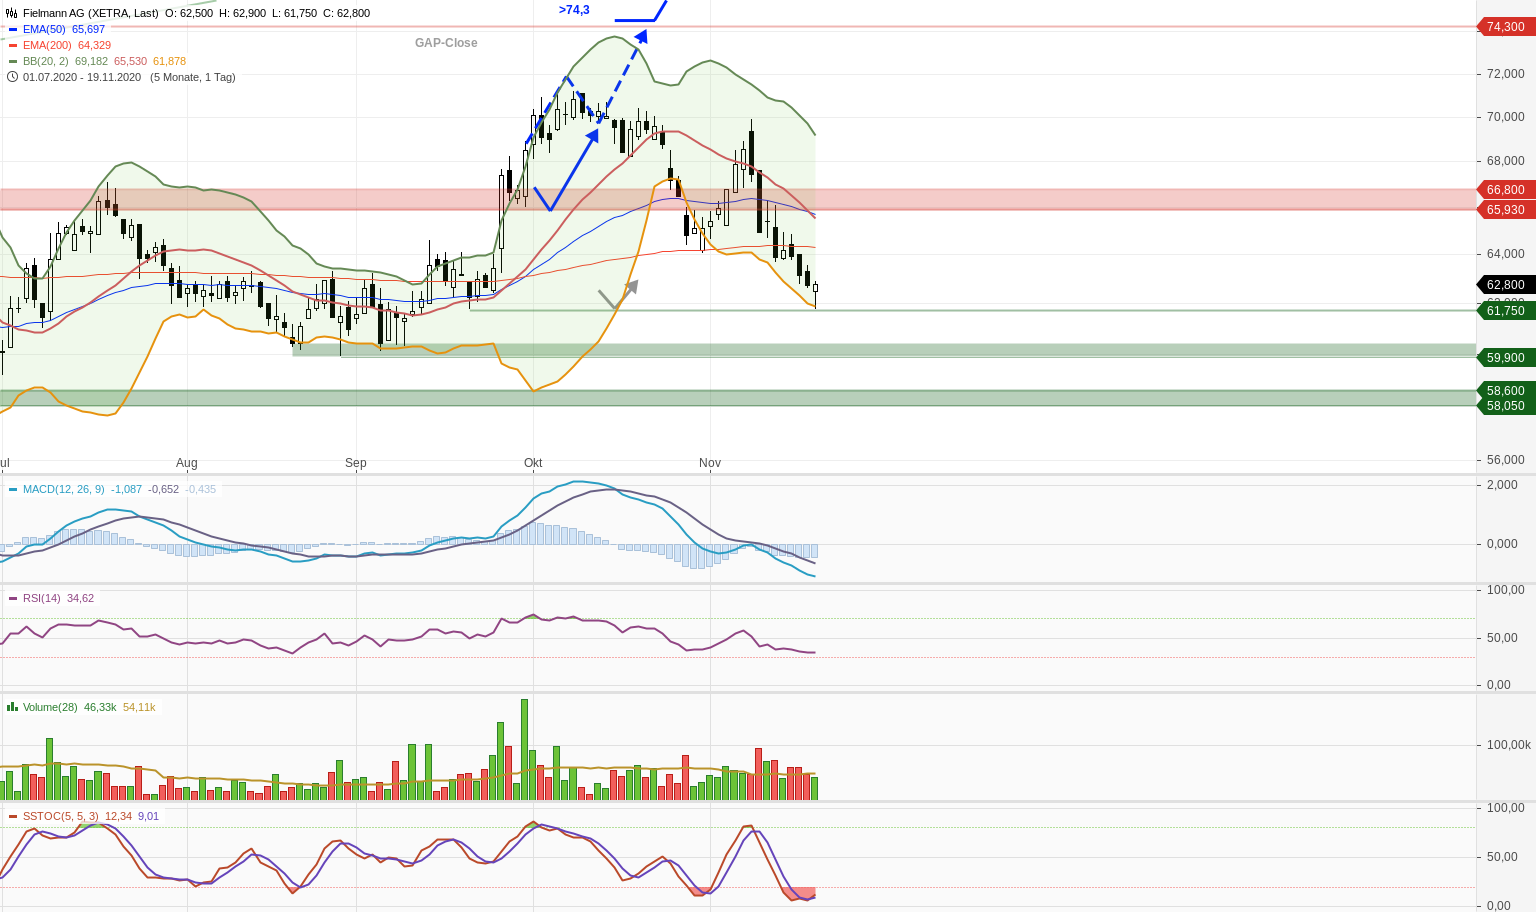Click the blue EMA(50) legend marker
Image resolution: width=1536 pixels, height=912 pixels.
coord(13,30)
